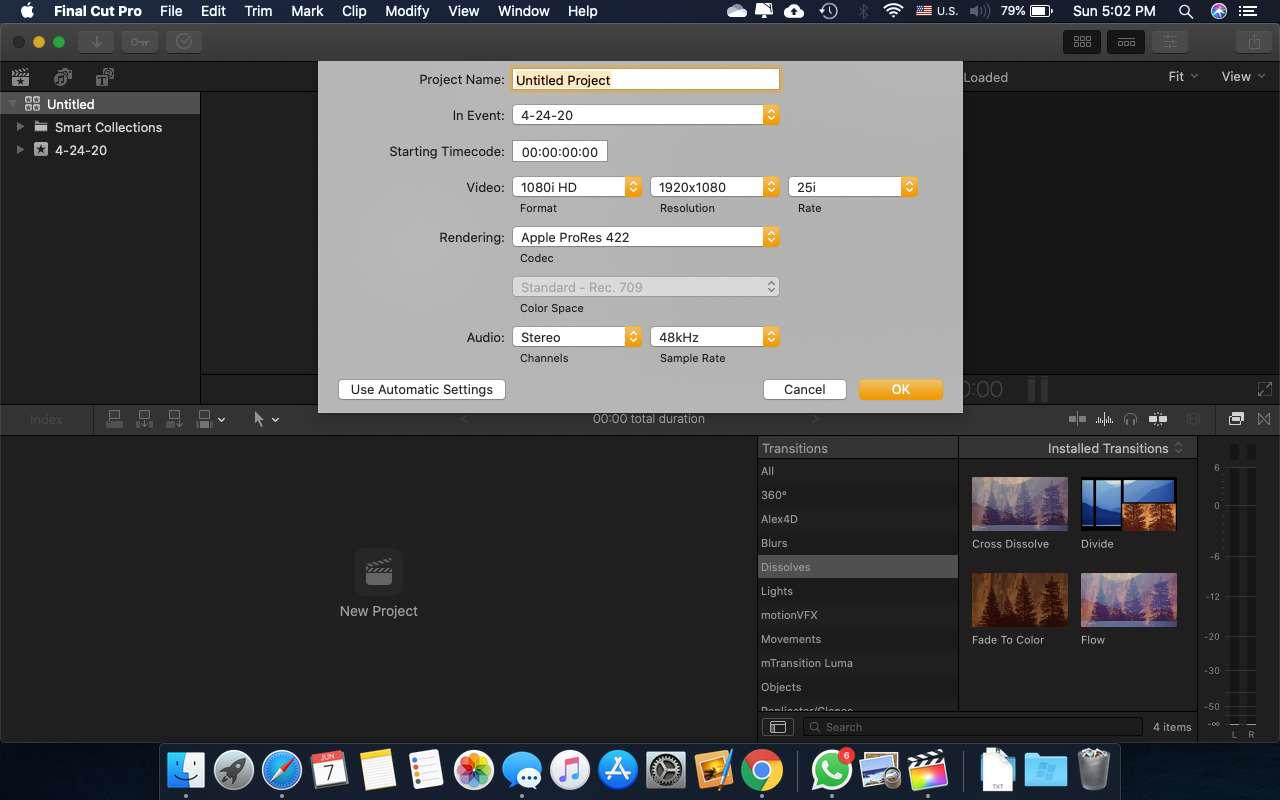Select the Cross Dissolve transition thumbnail
Viewport: 1280px width, 800px height.
tap(1020, 504)
